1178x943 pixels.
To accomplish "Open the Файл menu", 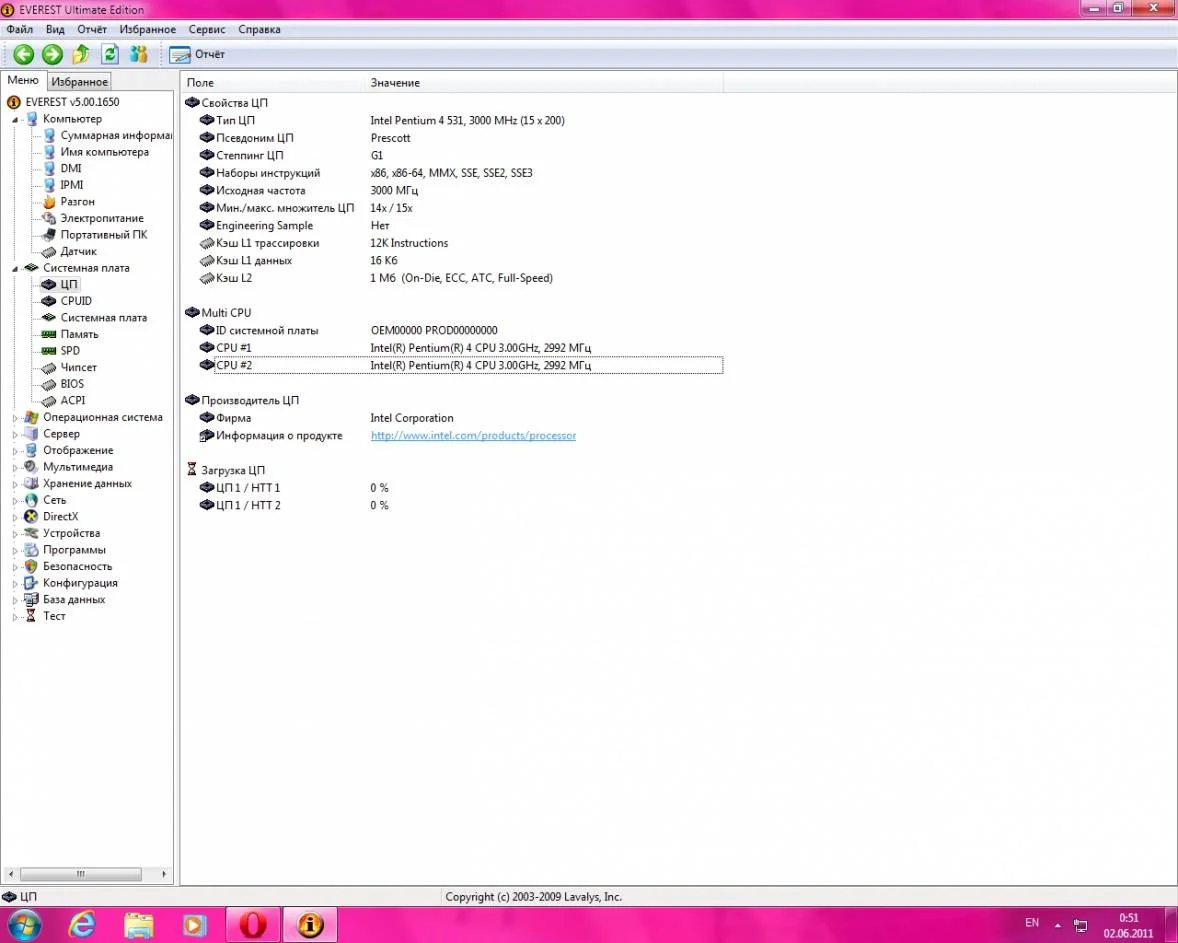I will coord(20,29).
